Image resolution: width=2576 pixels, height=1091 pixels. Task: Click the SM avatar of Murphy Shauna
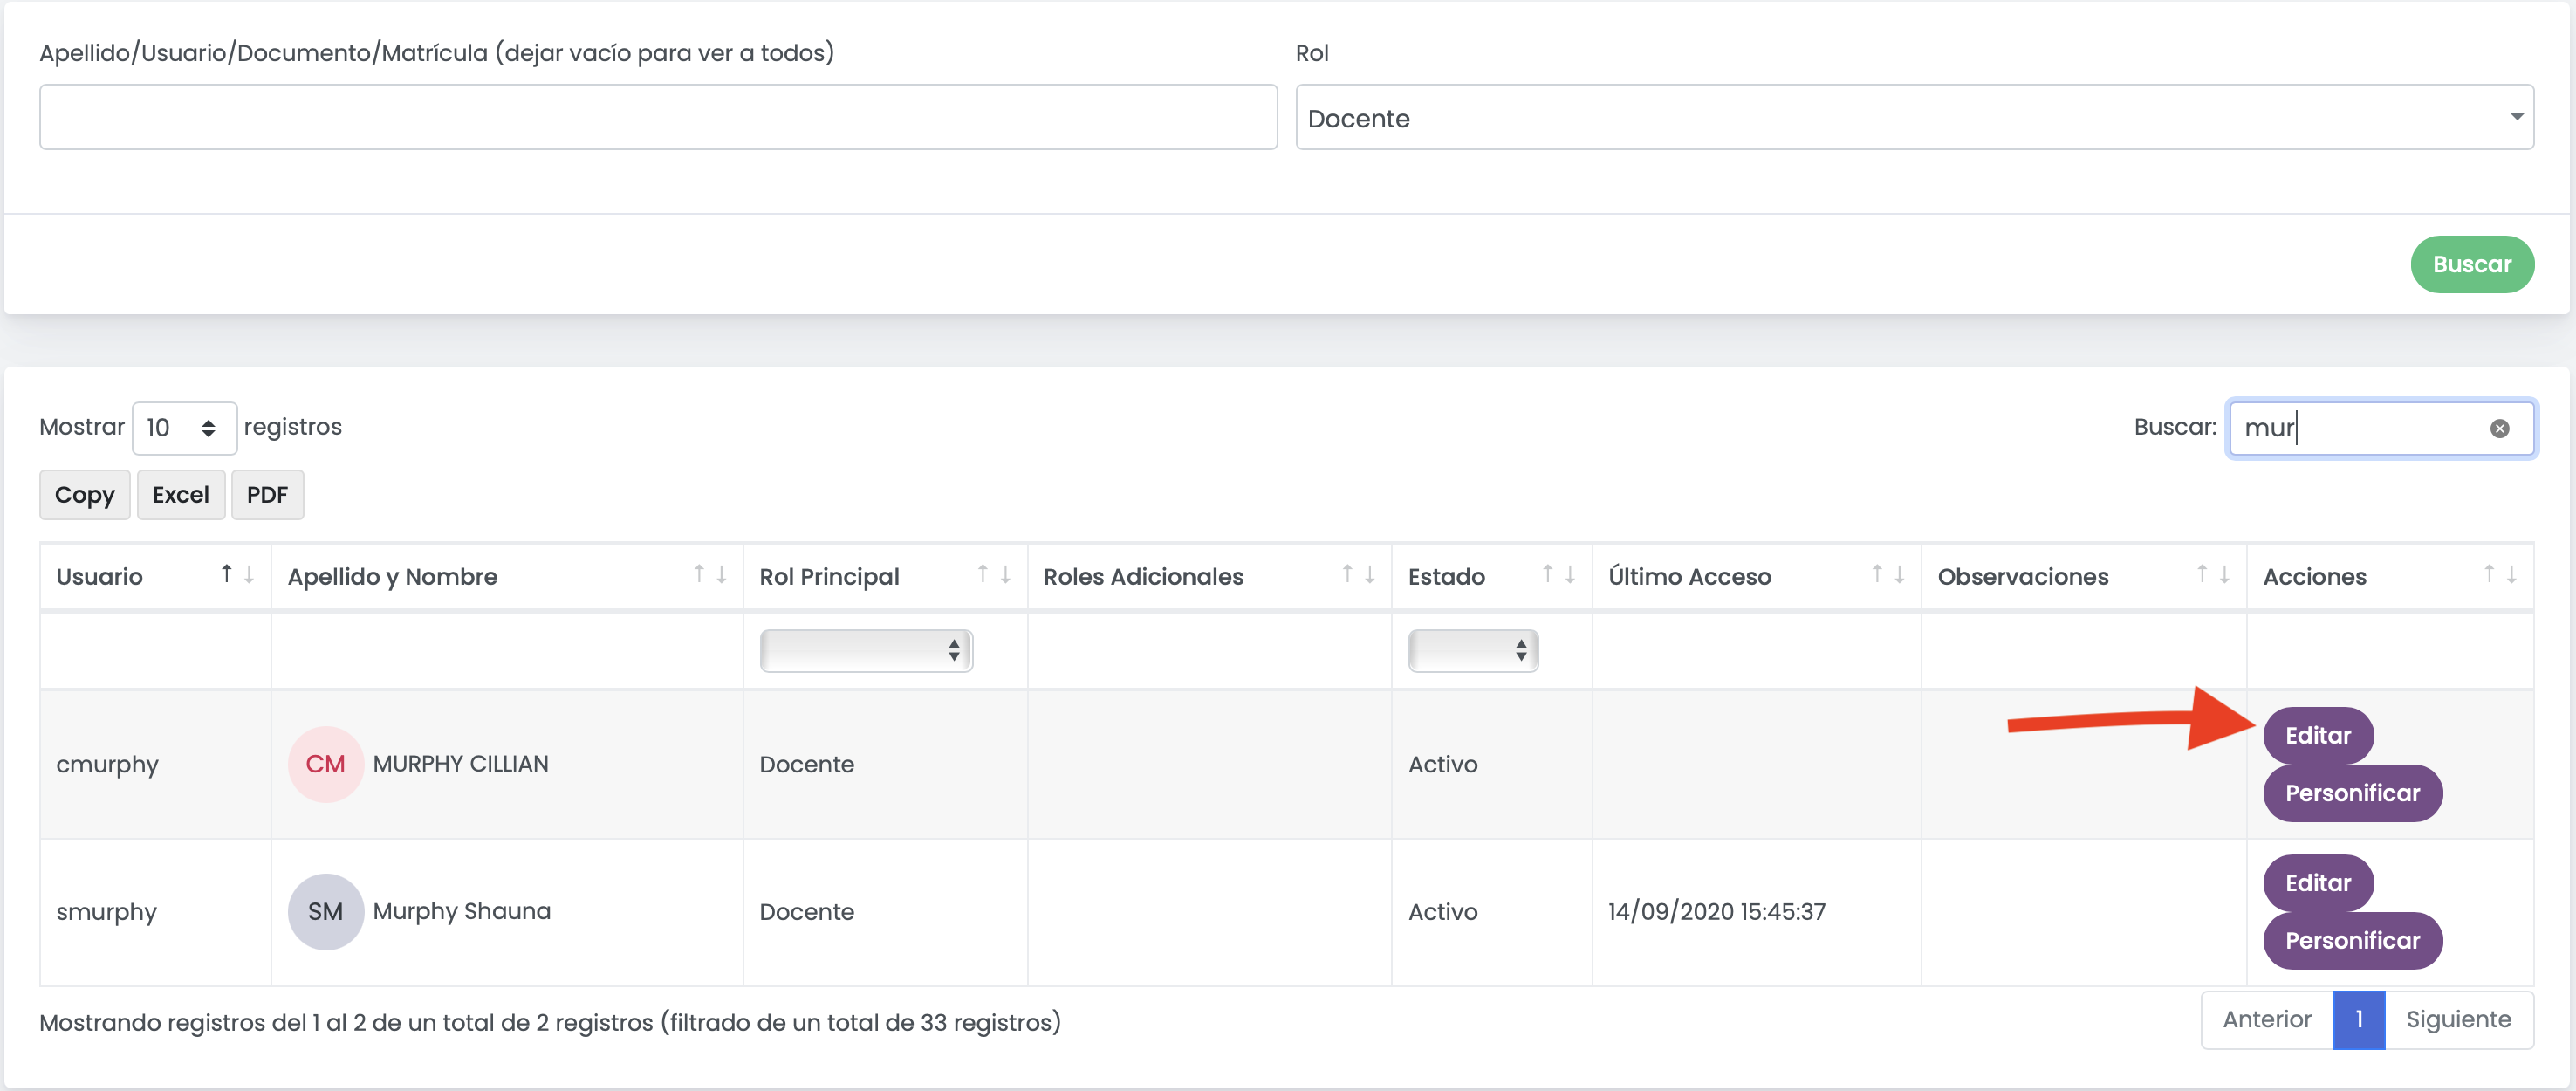[325, 911]
